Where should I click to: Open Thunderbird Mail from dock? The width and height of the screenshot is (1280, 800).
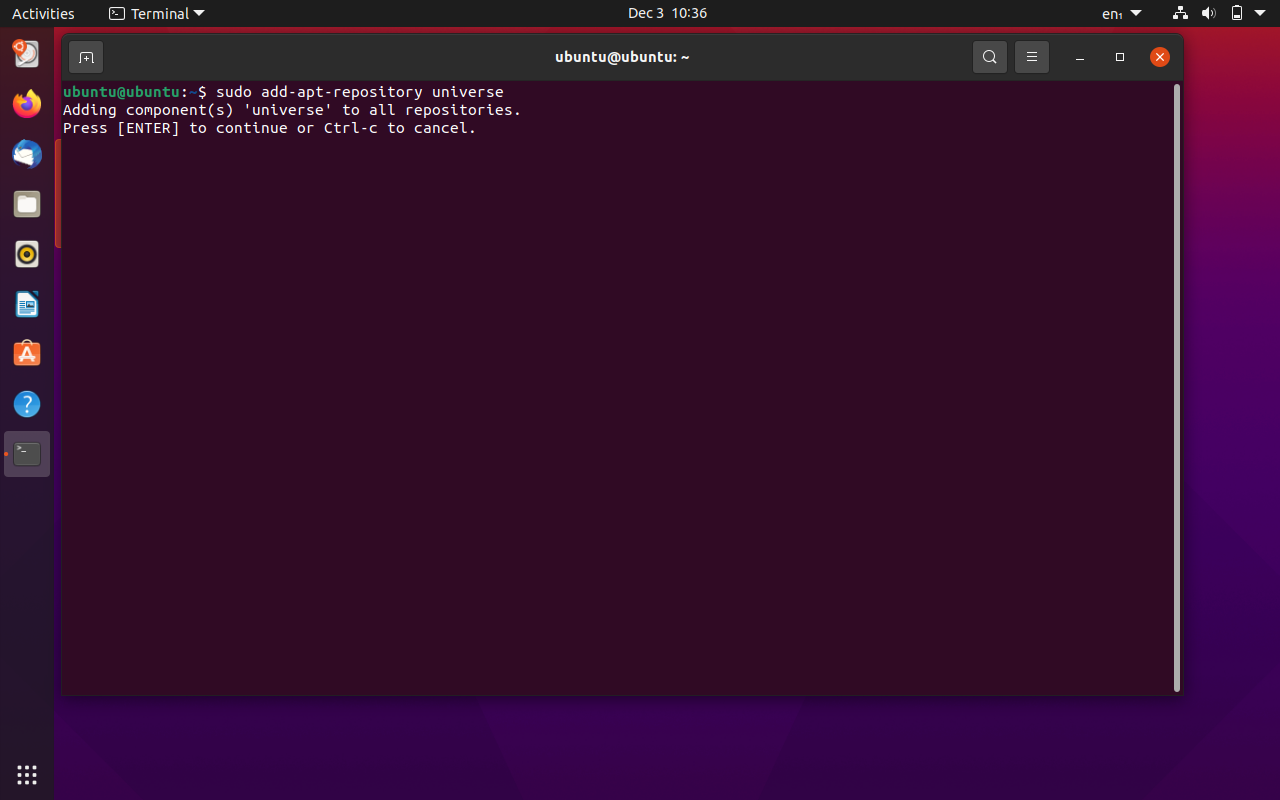[27, 153]
